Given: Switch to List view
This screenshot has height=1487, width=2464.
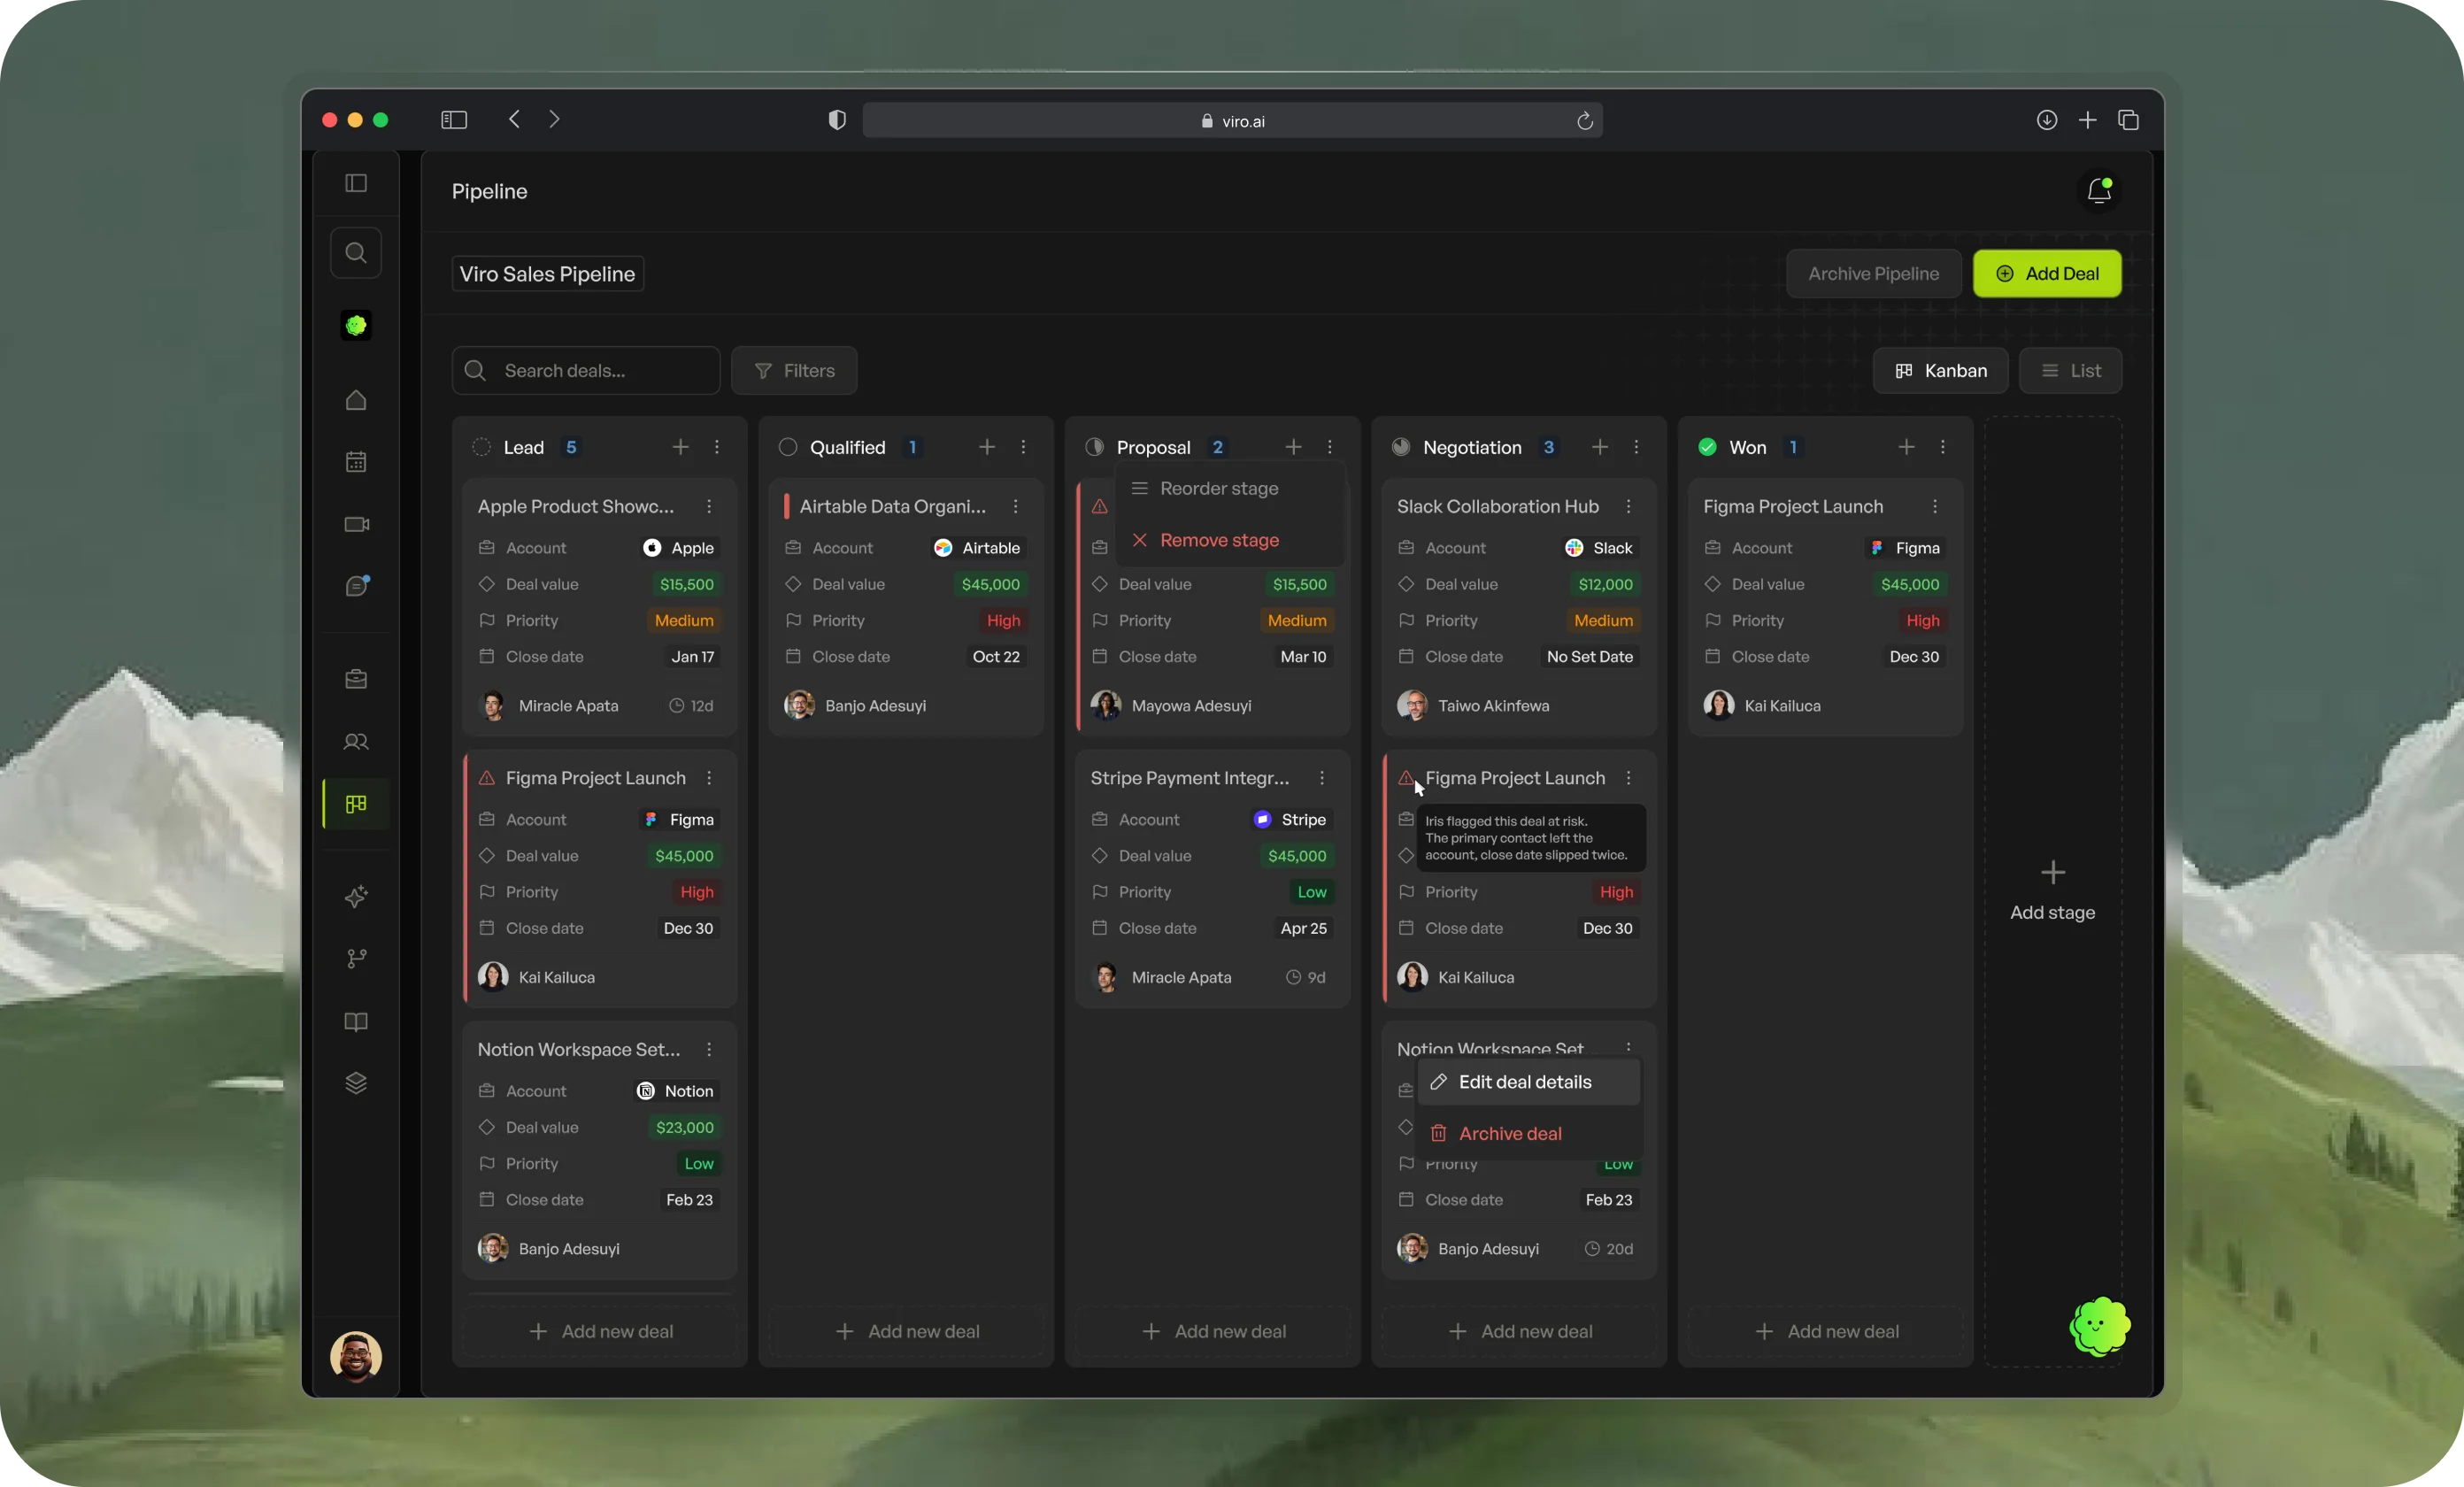Looking at the screenshot, I should pos(2070,371).
